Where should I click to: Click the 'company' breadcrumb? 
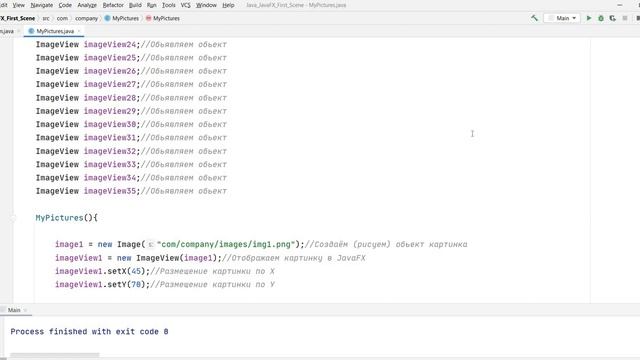click(86, 18)
